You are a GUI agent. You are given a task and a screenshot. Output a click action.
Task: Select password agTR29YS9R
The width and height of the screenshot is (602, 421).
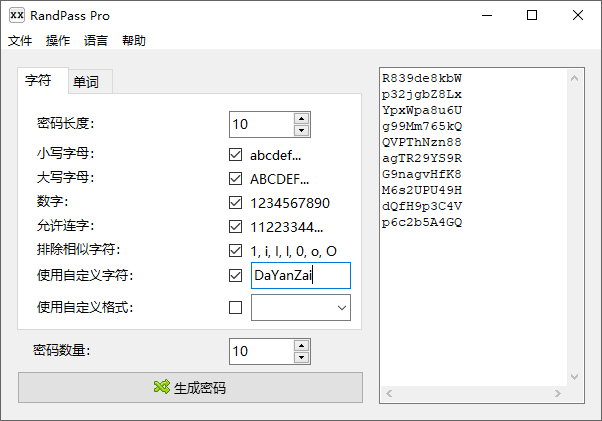pos(422,158)
